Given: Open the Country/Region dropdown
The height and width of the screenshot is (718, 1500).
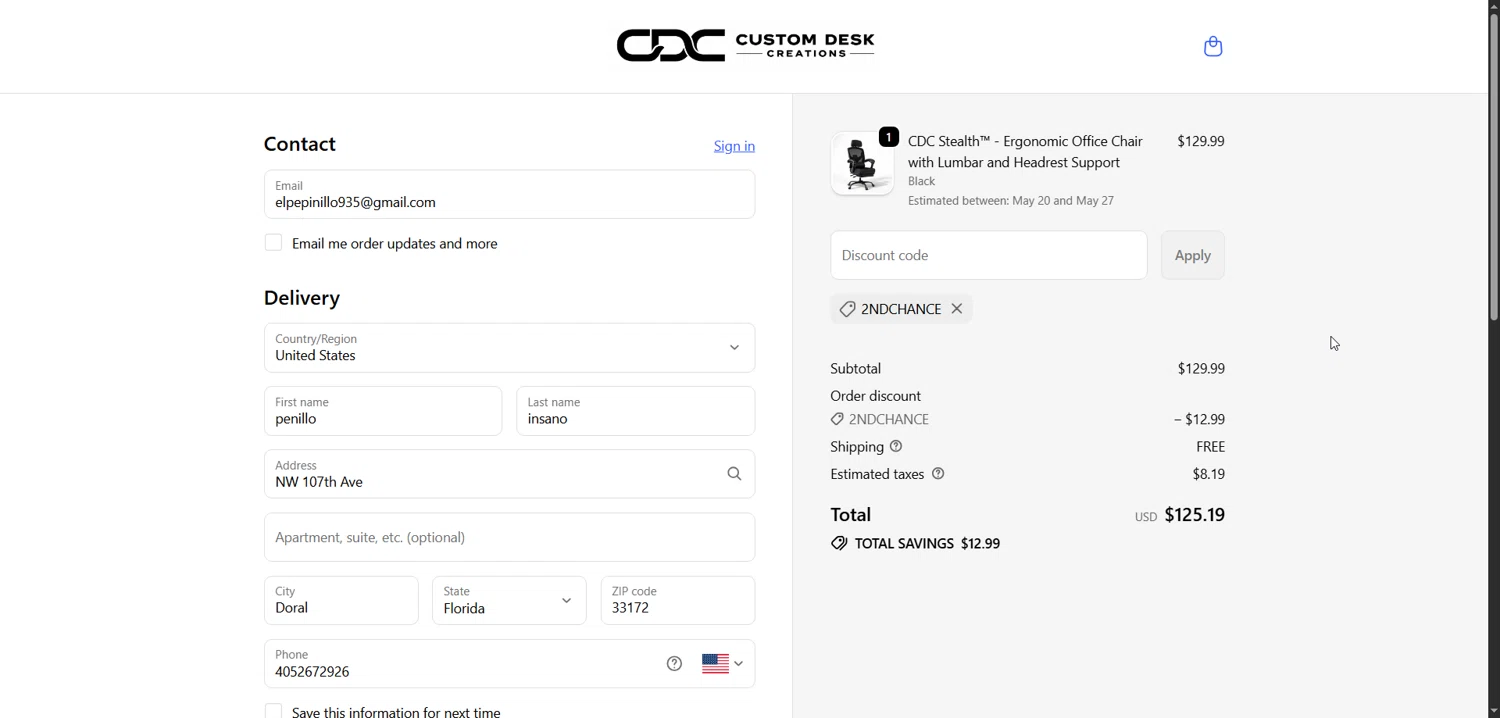Looking at the screenshot, I should pyautogui.click(x=509, y=348).
